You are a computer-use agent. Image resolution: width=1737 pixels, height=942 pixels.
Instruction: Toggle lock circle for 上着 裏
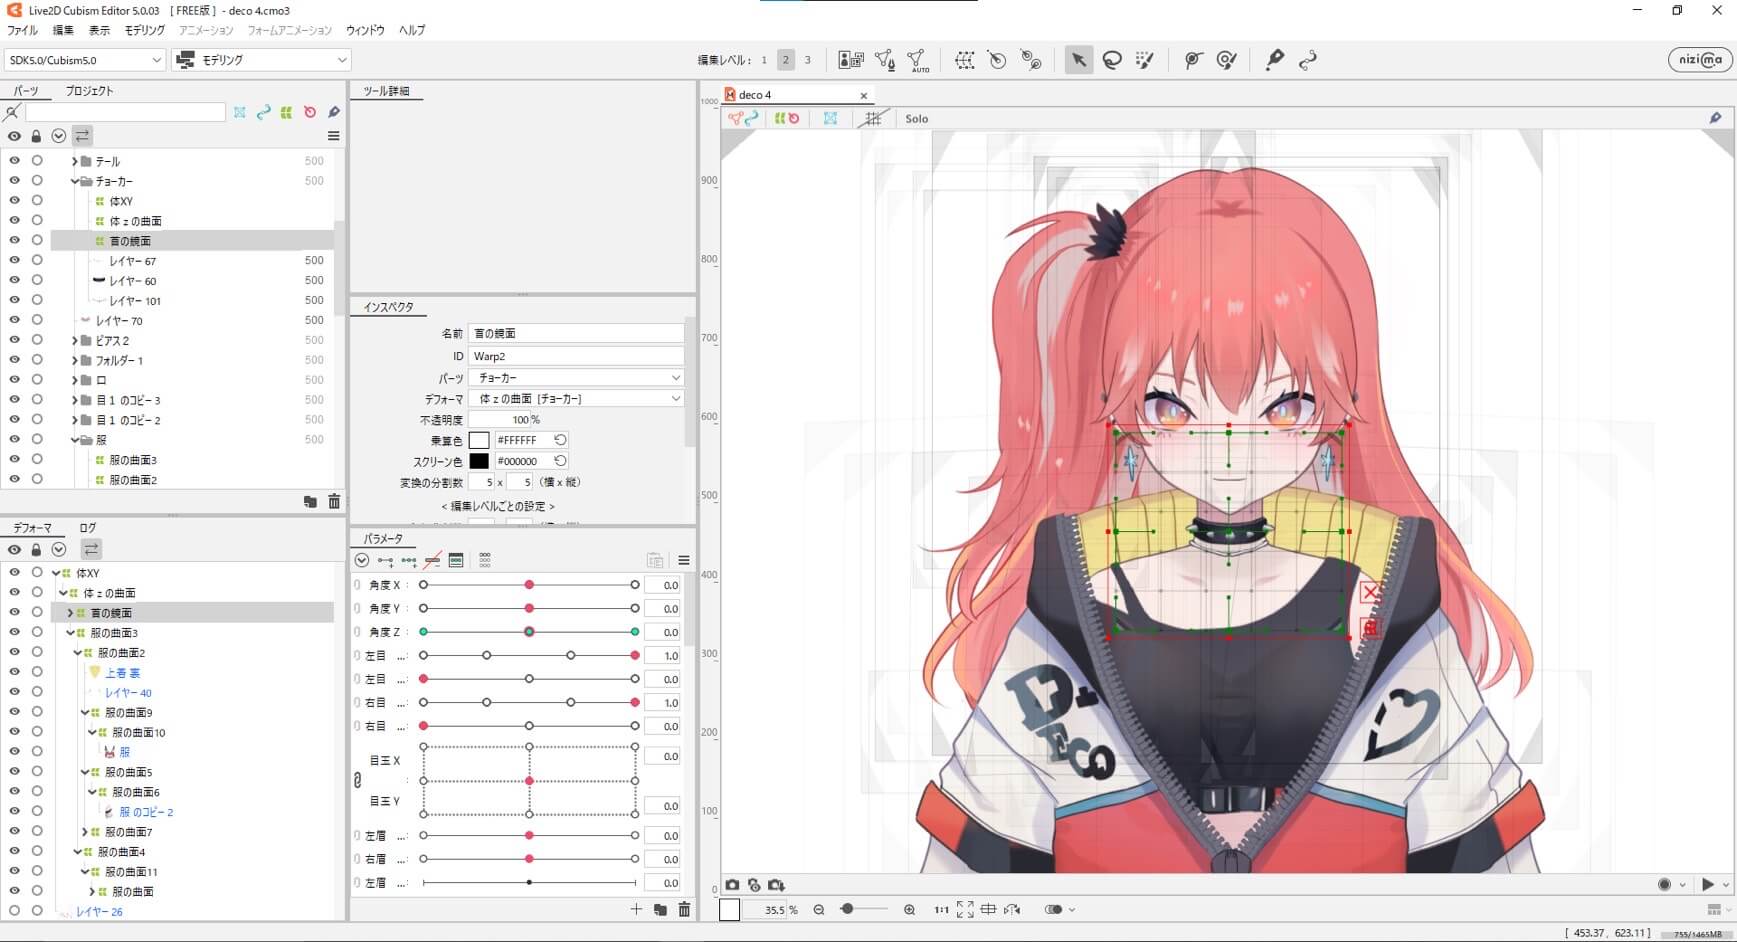[x=37, y=672]
